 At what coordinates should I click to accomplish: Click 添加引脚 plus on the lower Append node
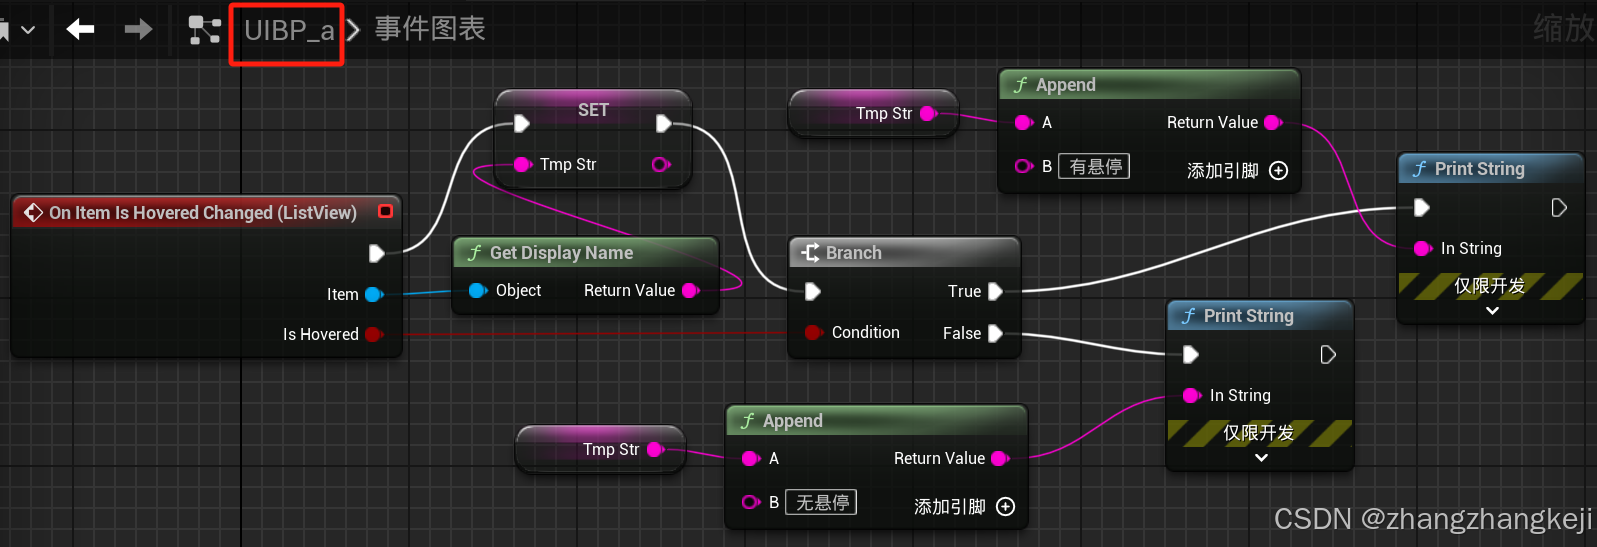[x=1006, y=507]
